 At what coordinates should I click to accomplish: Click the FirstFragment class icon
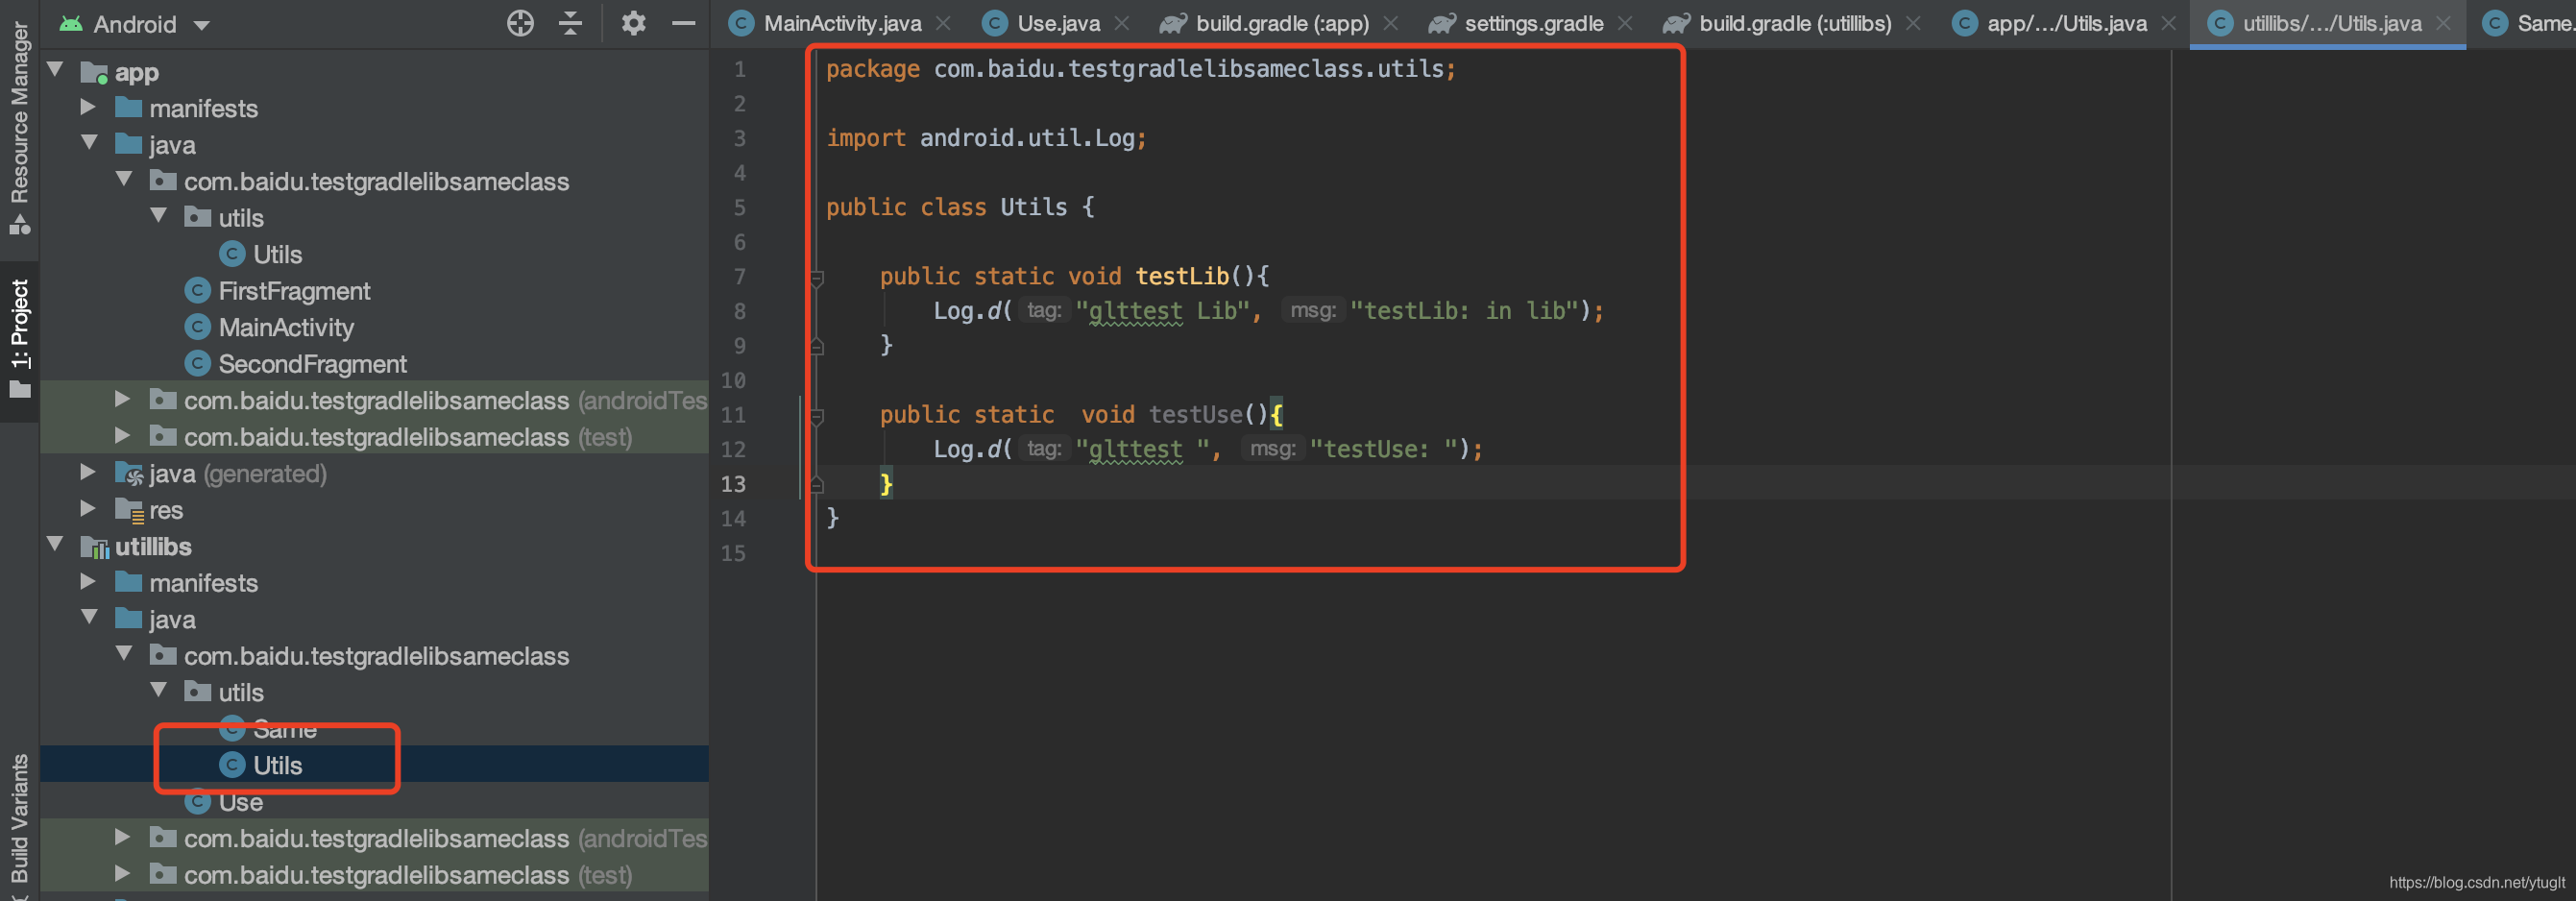[x=197, y=291]
